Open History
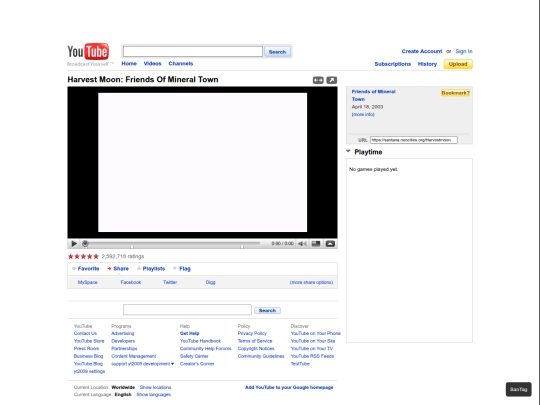 pos(427,64)
